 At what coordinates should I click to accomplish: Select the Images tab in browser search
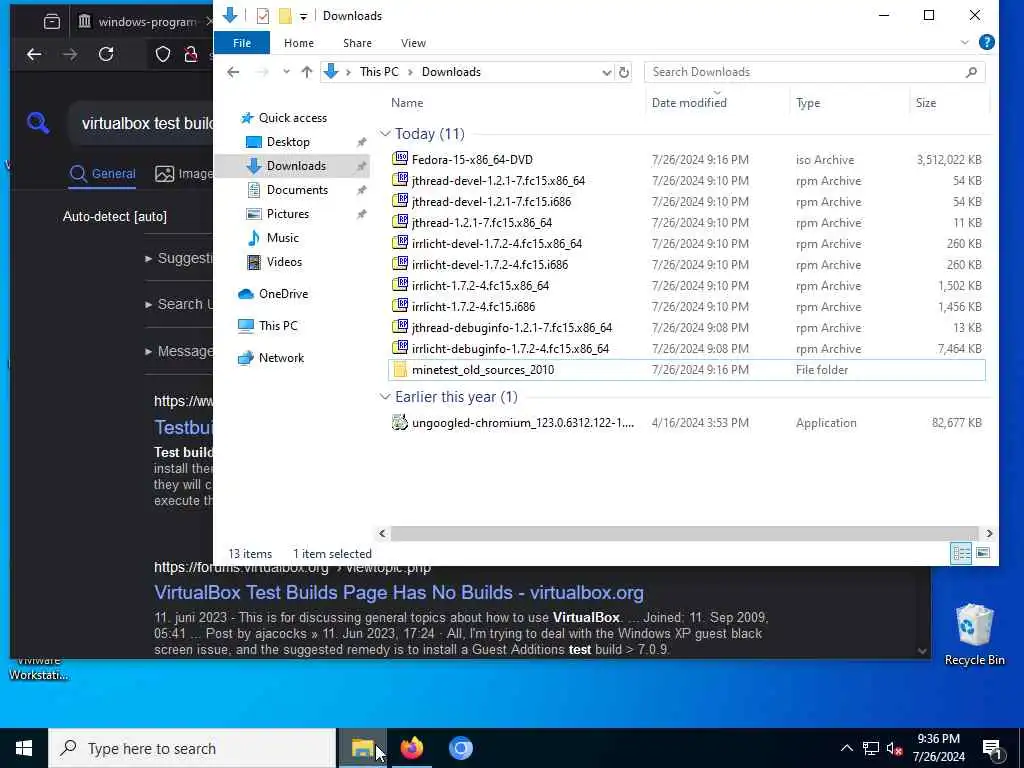pos(184,174)
